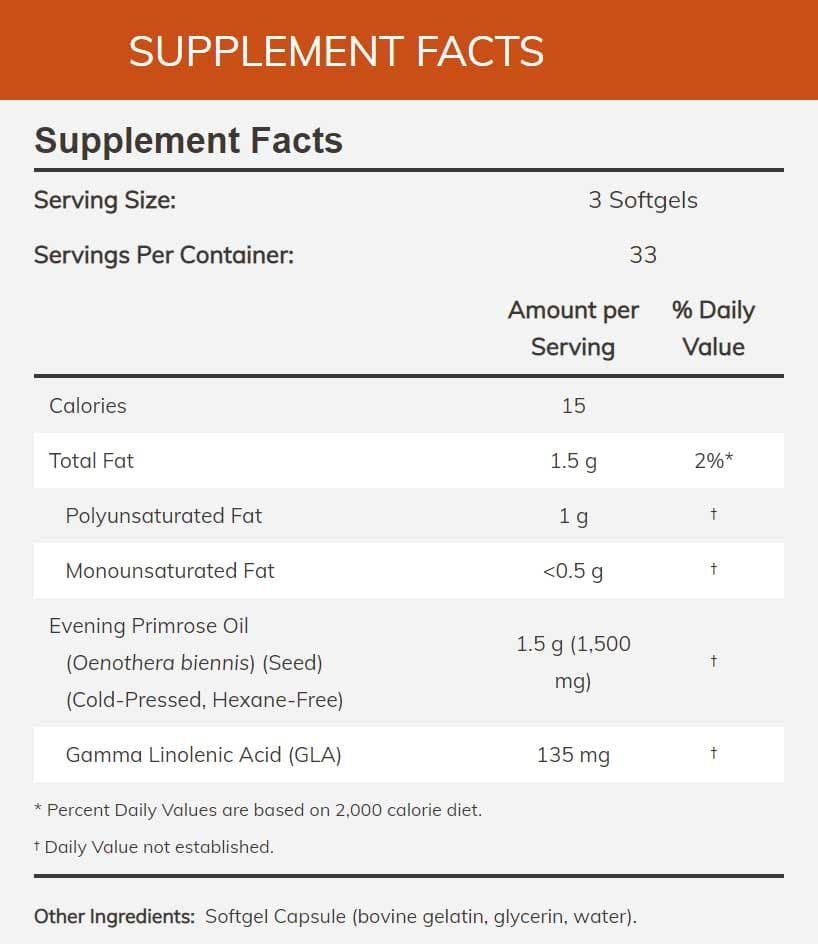Click the 33 servings value
Image resolution: width=818 pixels, height=944 pixels.
point(643,255)
